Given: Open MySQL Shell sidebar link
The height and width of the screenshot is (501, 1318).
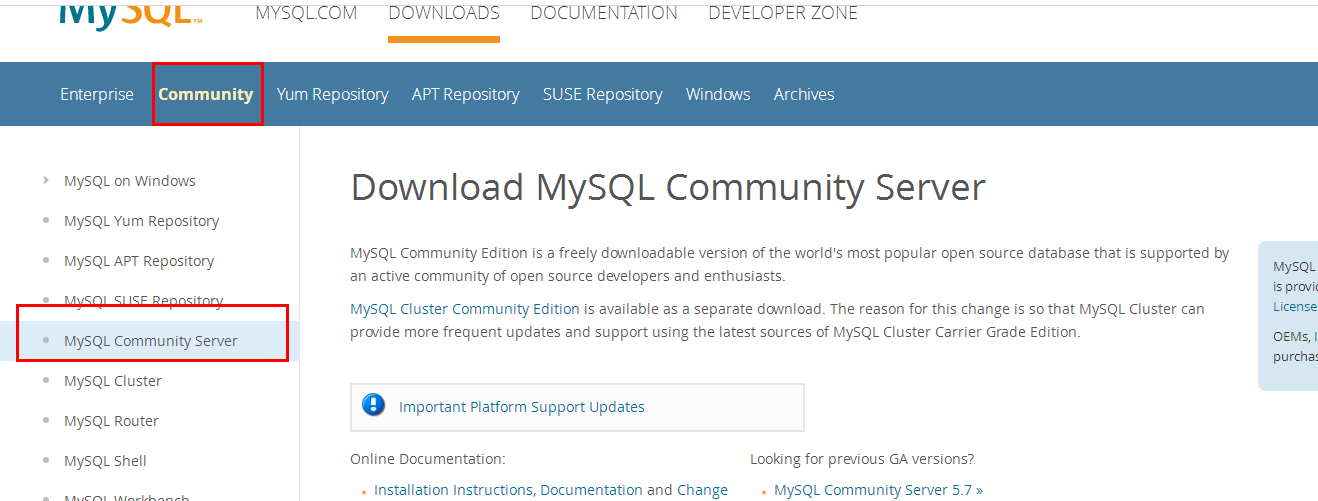Looking at the screenshot, I should tap(106, 461).
